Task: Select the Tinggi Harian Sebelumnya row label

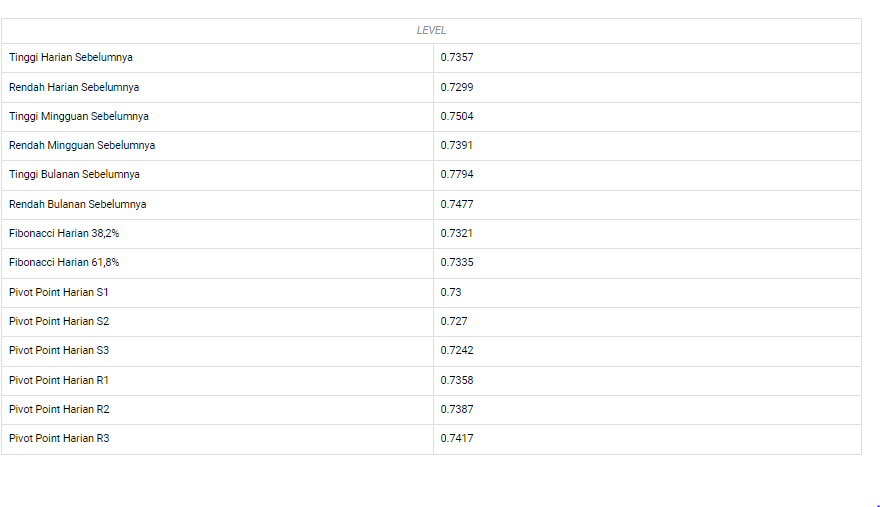Action: pyautogui.click(x=71, y=58)
